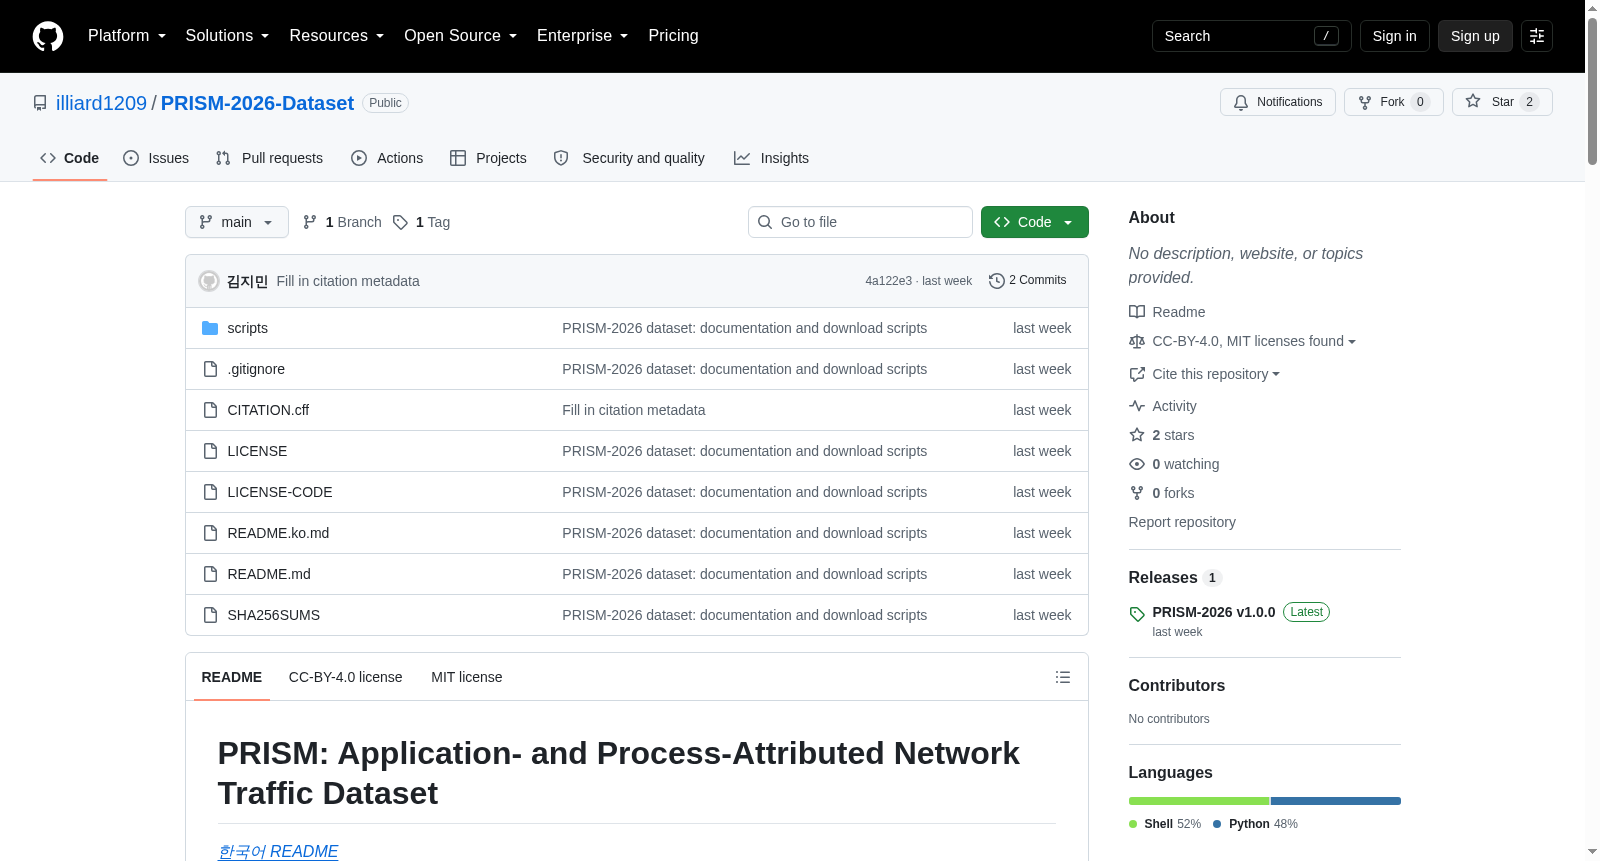Switch to the Actions tab

(387, 158)
